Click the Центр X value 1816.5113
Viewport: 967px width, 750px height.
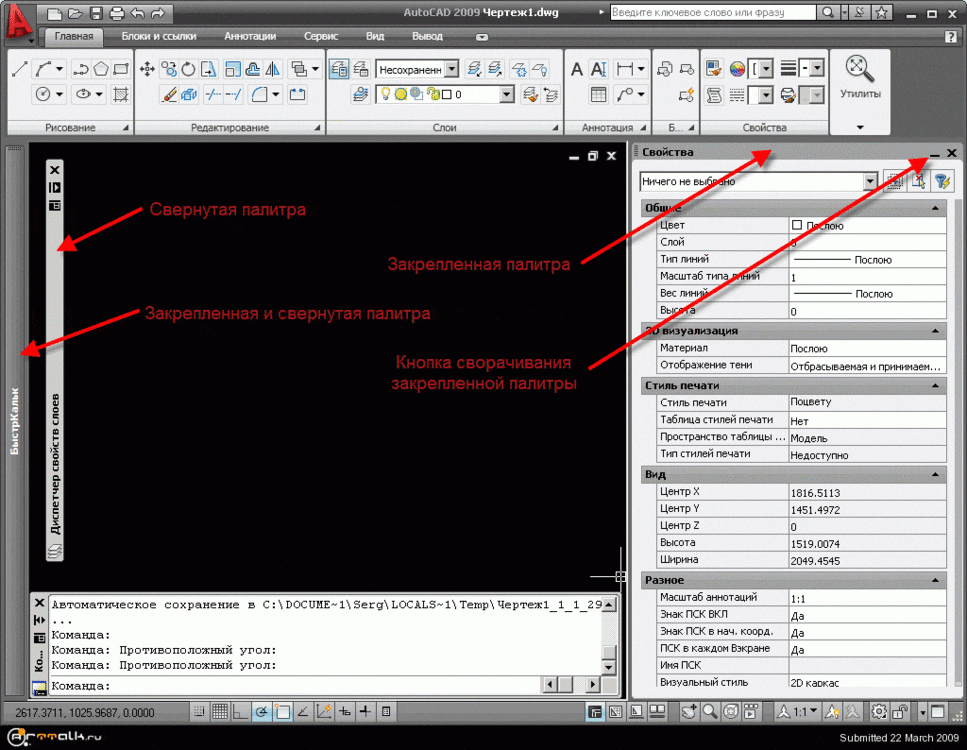[x=867, y=492]
